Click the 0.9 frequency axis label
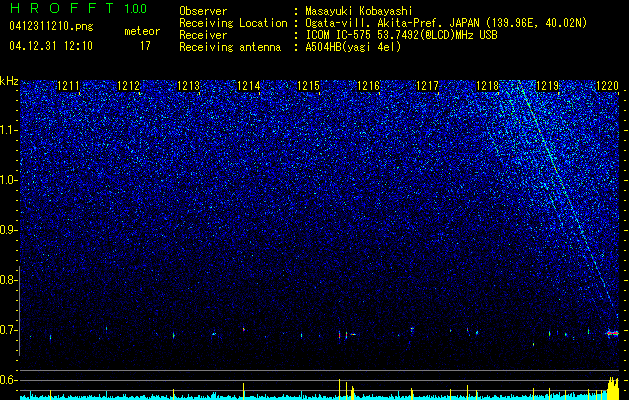Image resolution: width=629 pixels, height=400 pixels. 9,230
